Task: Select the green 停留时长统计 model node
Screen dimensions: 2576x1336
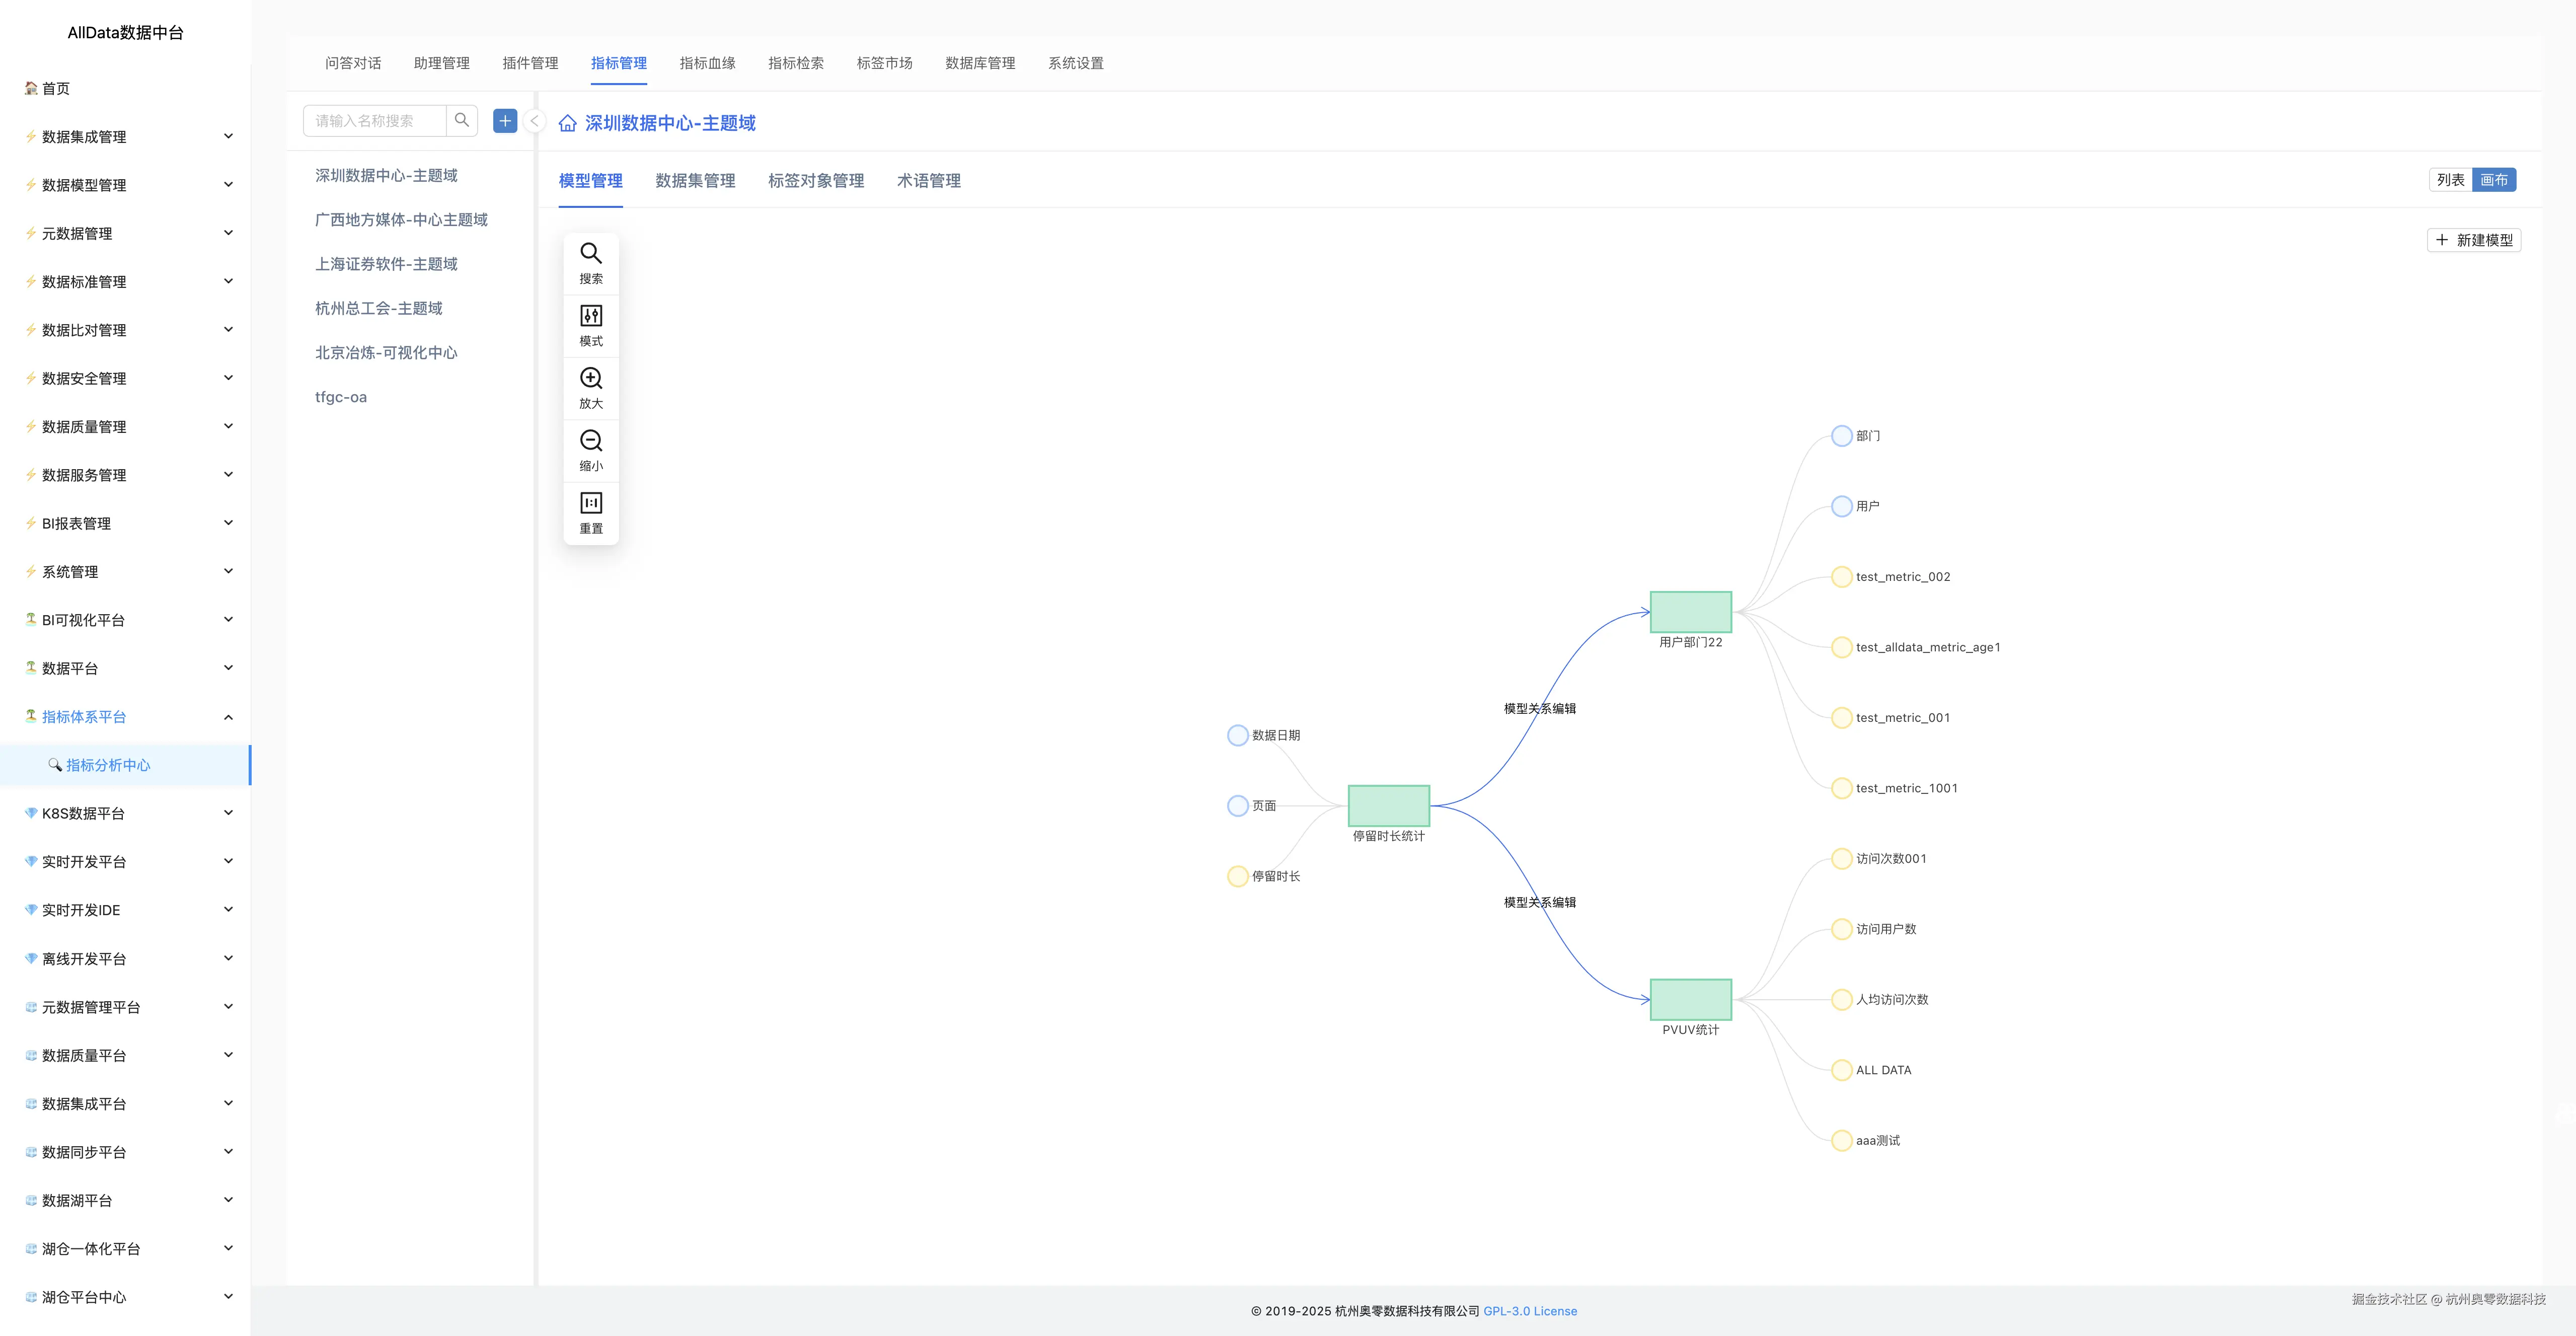Action: pos(1388,805)
